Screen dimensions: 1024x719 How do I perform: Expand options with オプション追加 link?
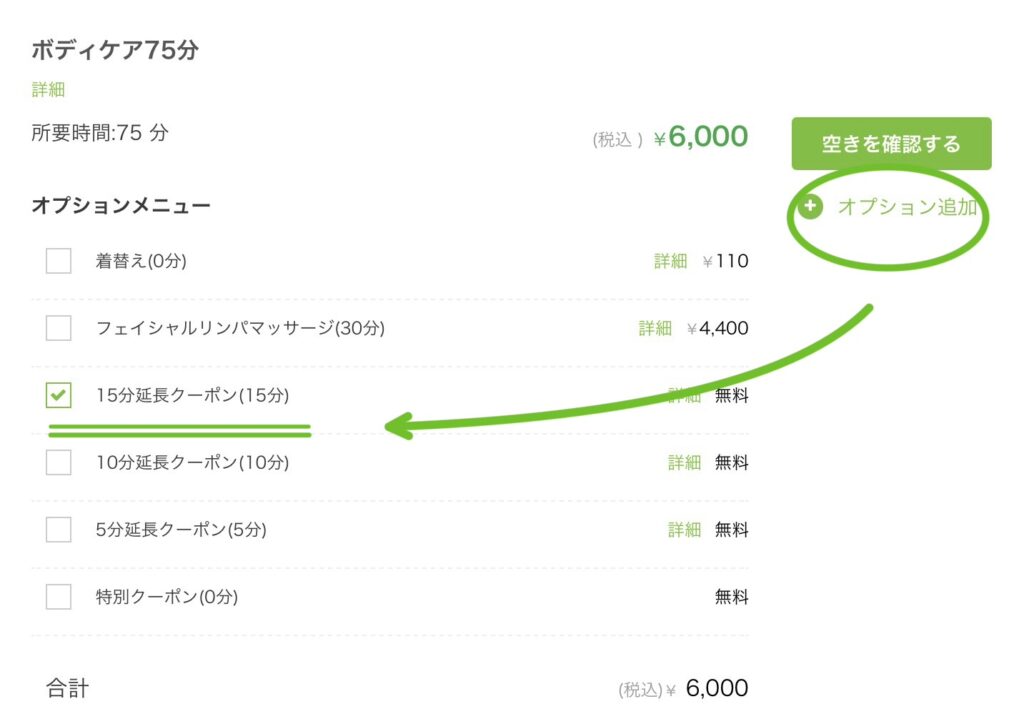coord(906,207)
